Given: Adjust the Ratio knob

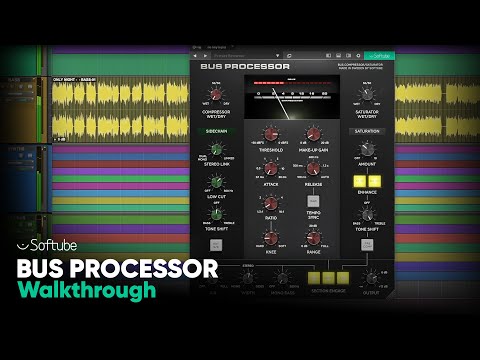Looking at the screenshot, I should coord(271,203).
